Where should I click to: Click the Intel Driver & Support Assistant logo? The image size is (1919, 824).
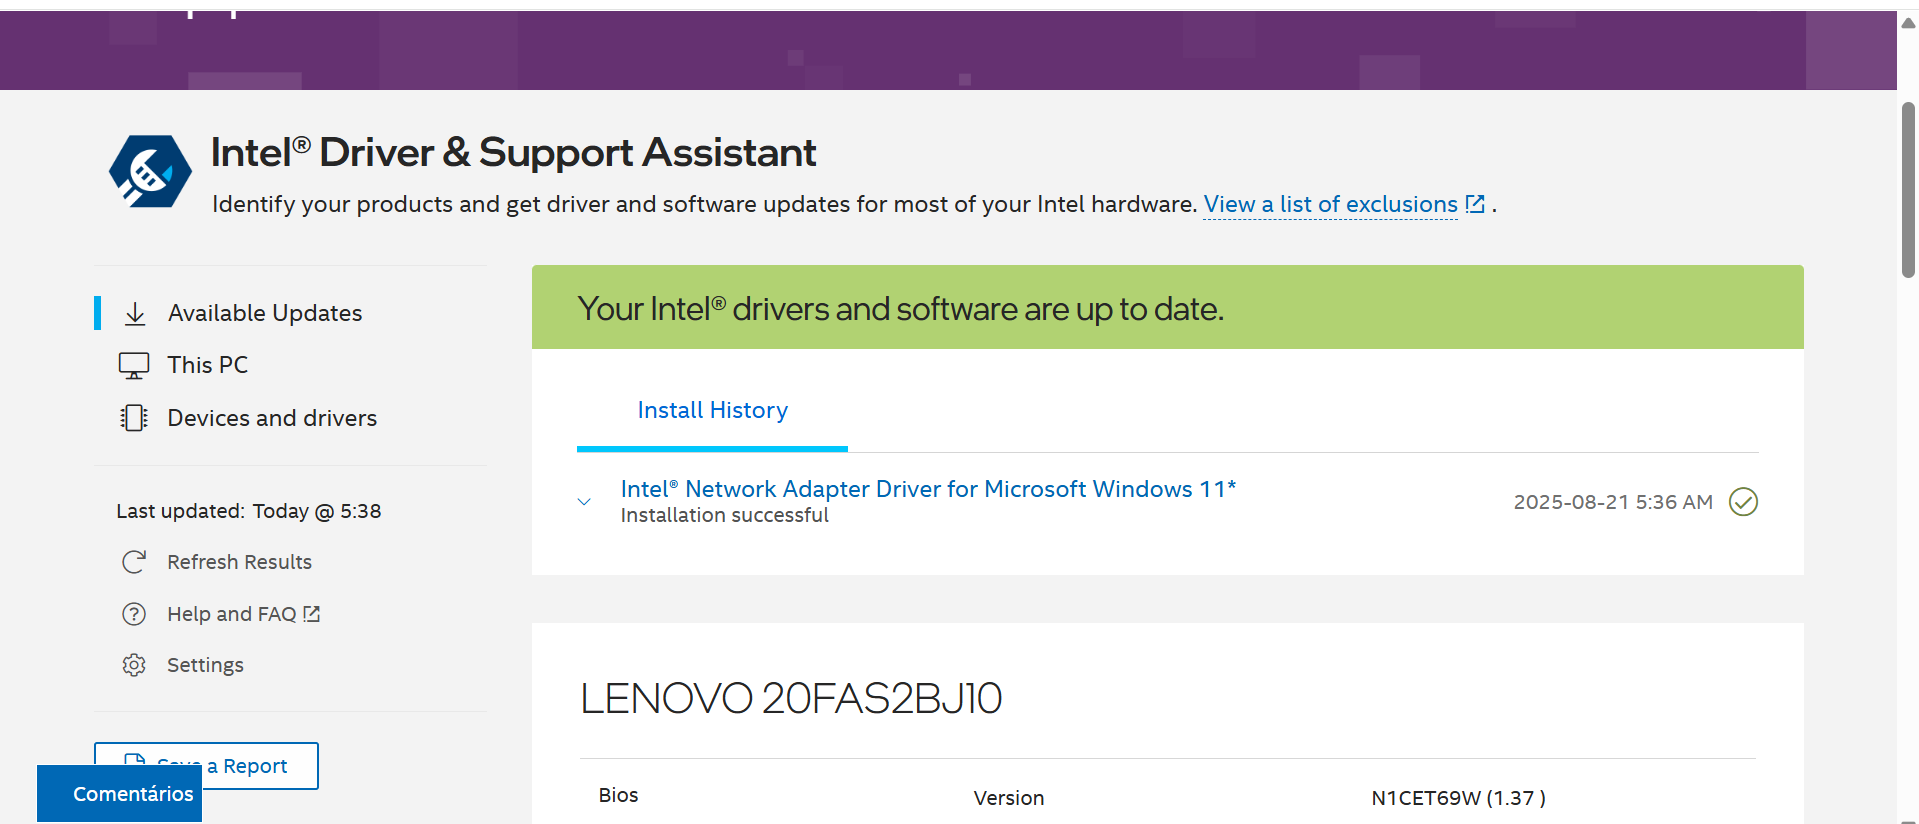tap(150, 171)
